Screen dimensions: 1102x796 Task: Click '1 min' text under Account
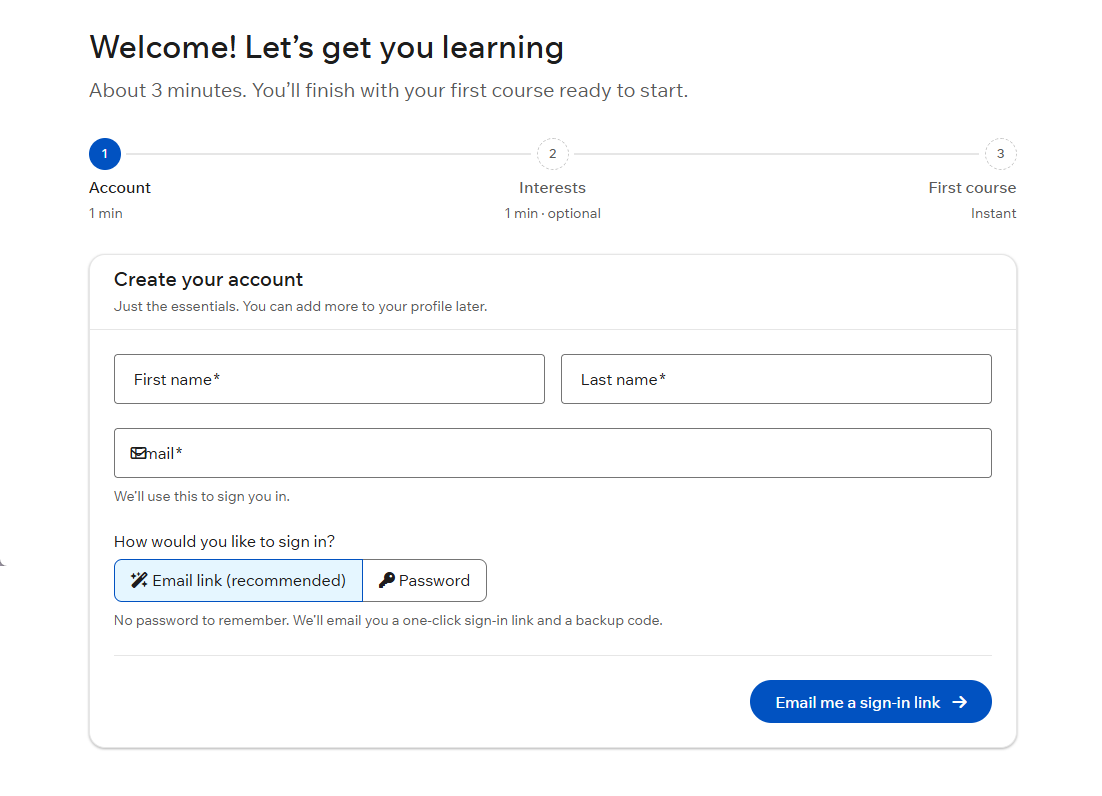(x=105, y=214)
